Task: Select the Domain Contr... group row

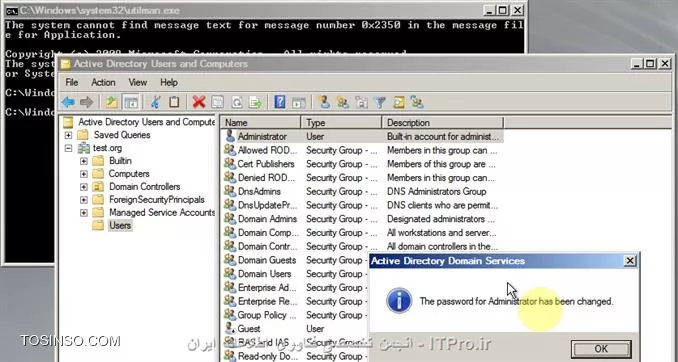Action: tap(362, 247)
